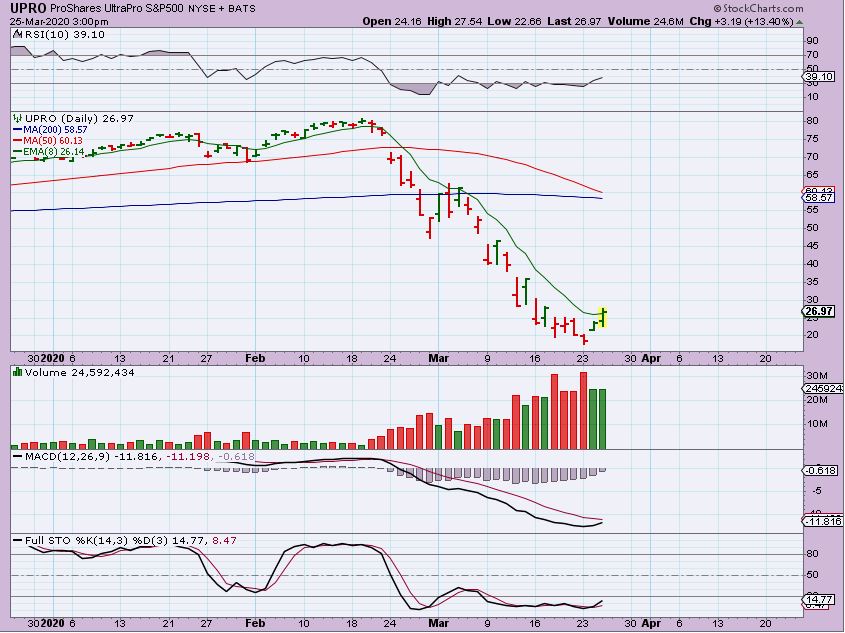Screen dimensions: 845x633
Task: Open the StockCharts.com copyright link
Action: click(x=758, y=9)
